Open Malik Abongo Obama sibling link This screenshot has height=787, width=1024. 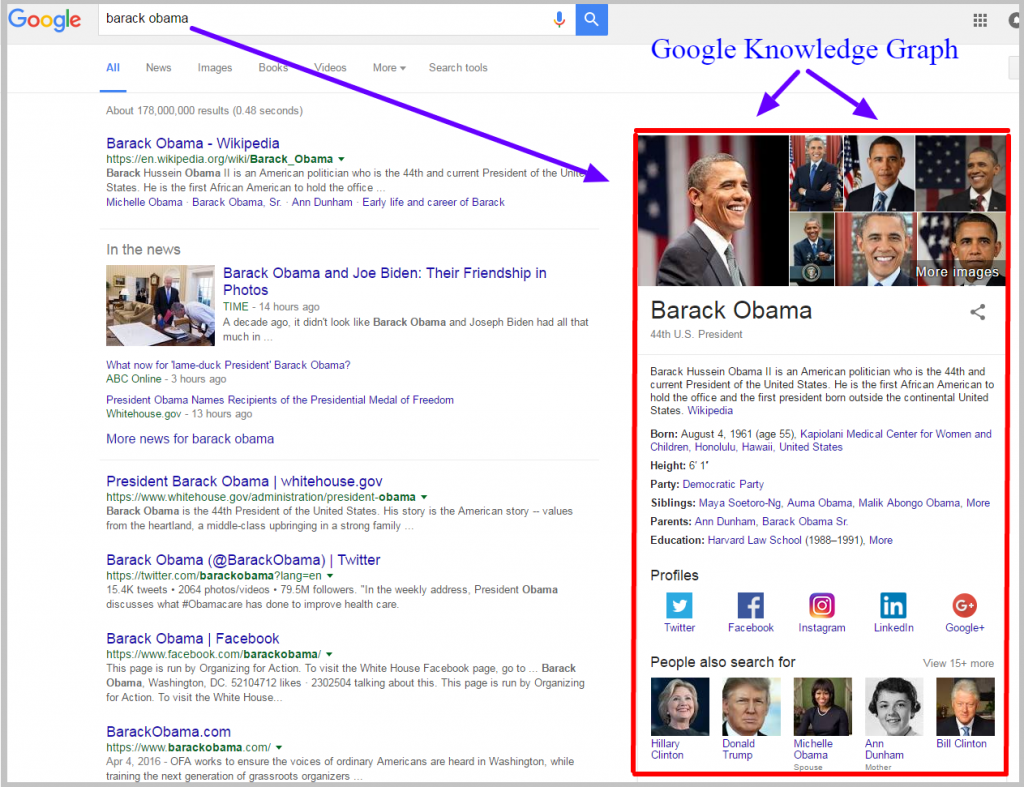[909, 503]
